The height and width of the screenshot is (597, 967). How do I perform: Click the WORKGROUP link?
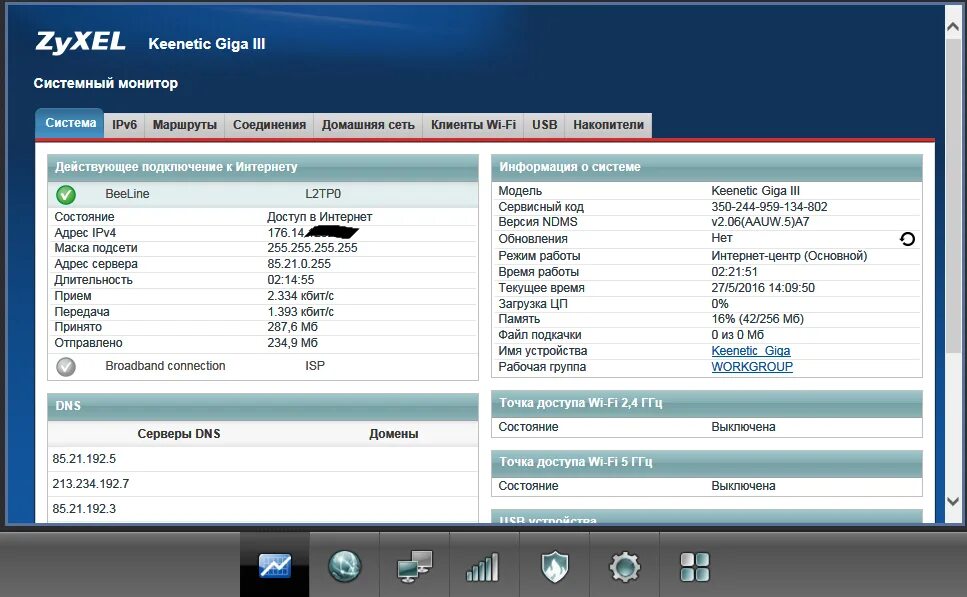[x=752, y=367]
